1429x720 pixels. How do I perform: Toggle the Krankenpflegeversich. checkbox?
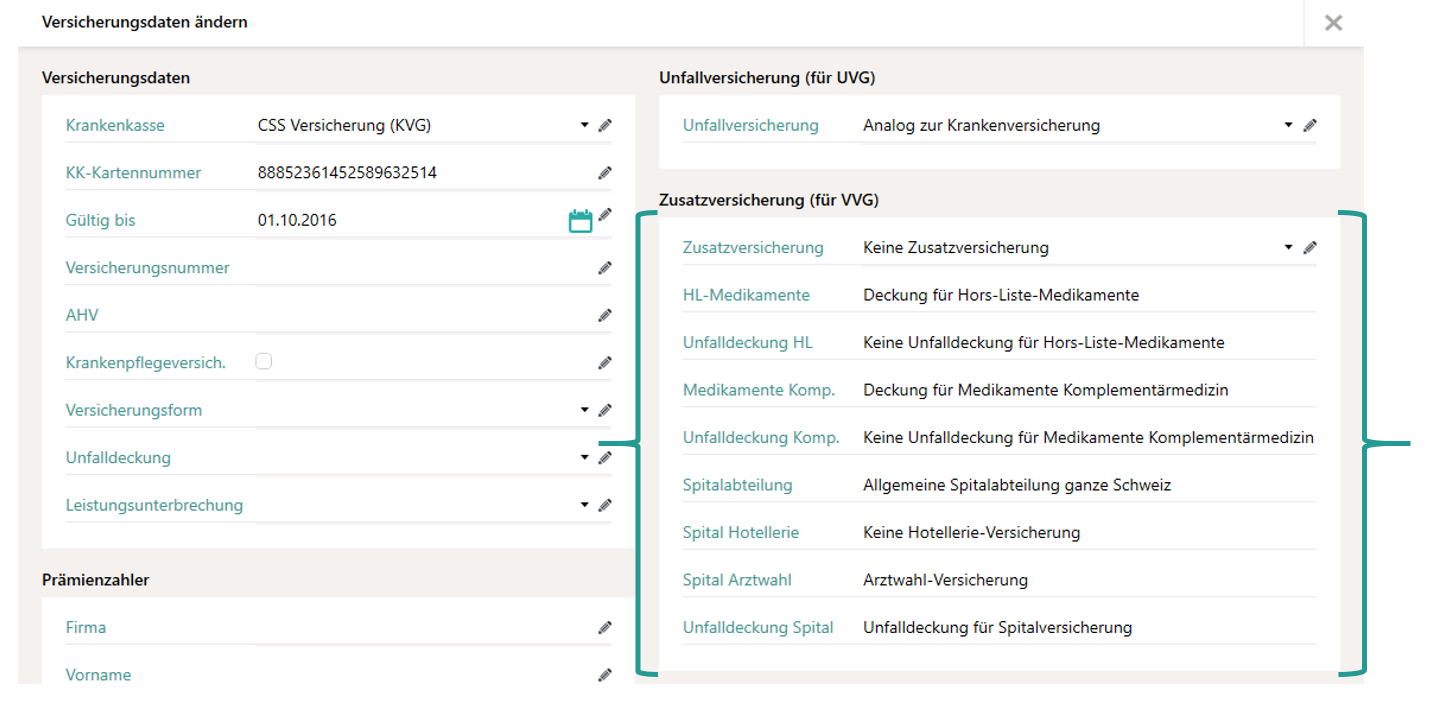pyautogui.click(x=263, y=362)
